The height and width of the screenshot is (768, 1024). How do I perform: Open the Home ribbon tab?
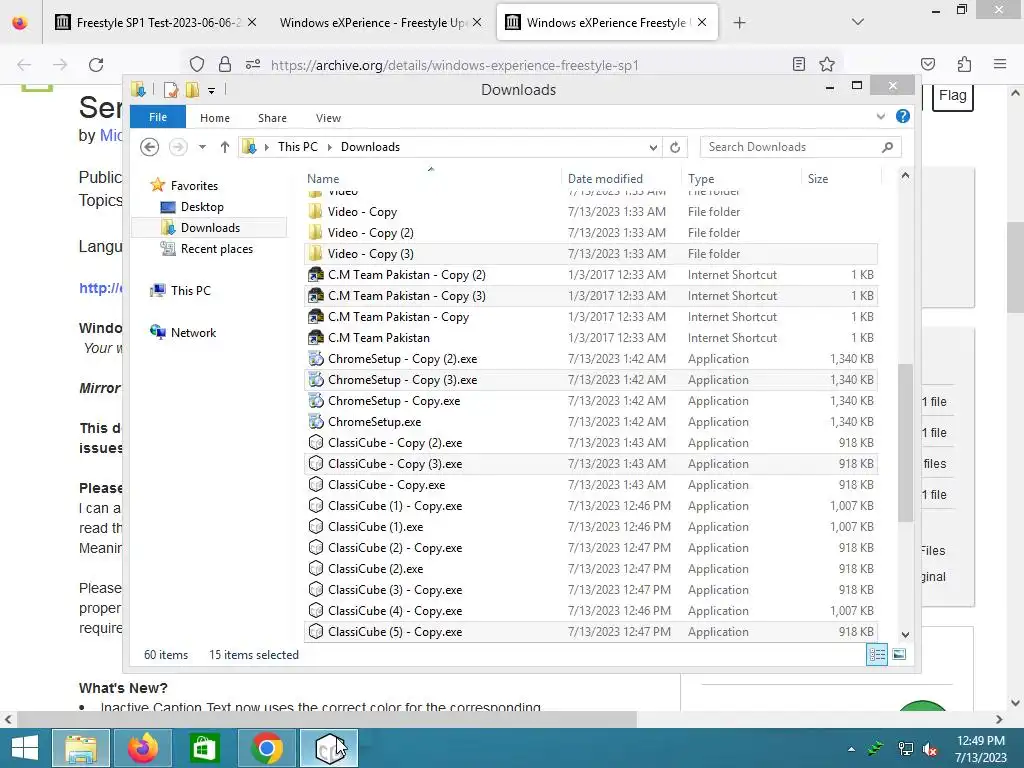coord(215,118)
